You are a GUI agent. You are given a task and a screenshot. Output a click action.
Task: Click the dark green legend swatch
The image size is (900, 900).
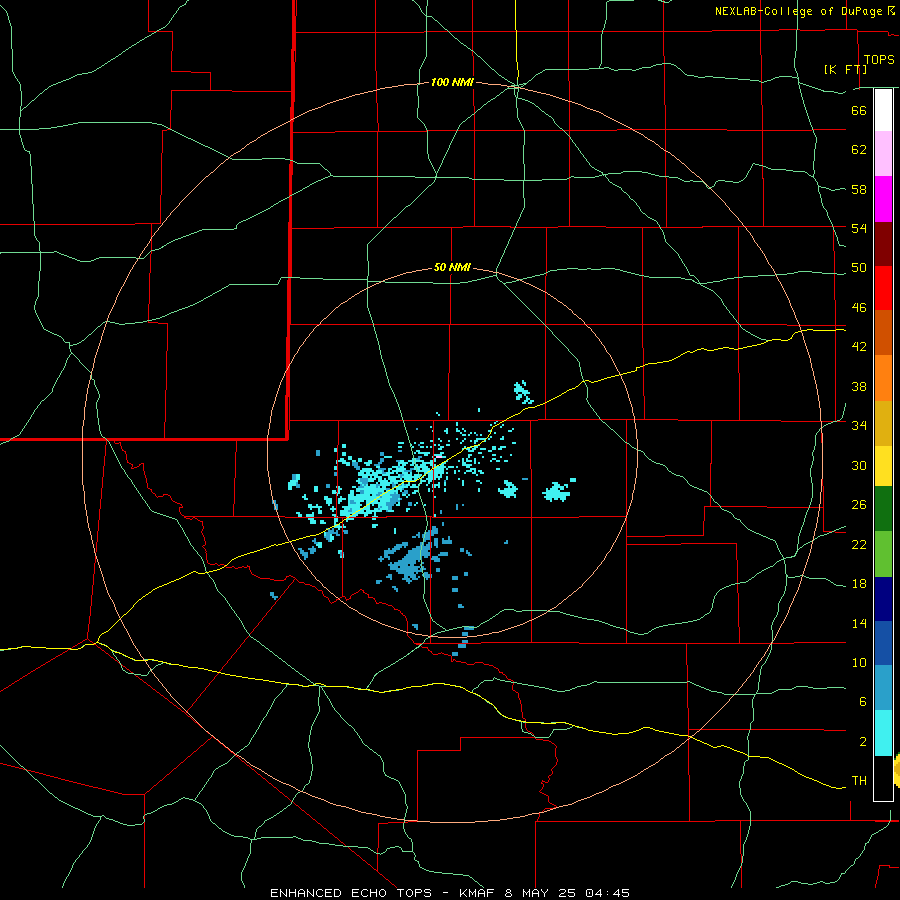(883, 509)
